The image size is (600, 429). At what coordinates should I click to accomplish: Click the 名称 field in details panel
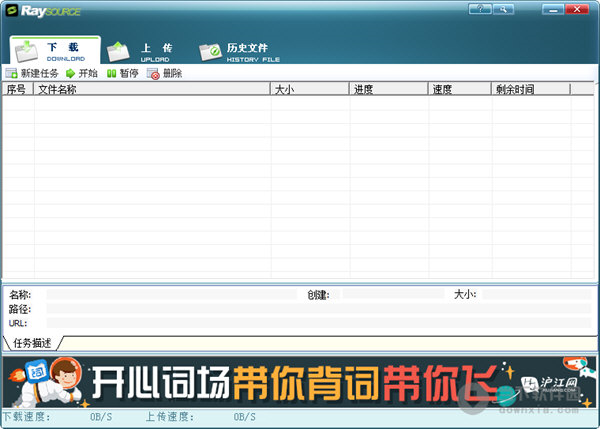pyautogui.click(x=171, y=294)
